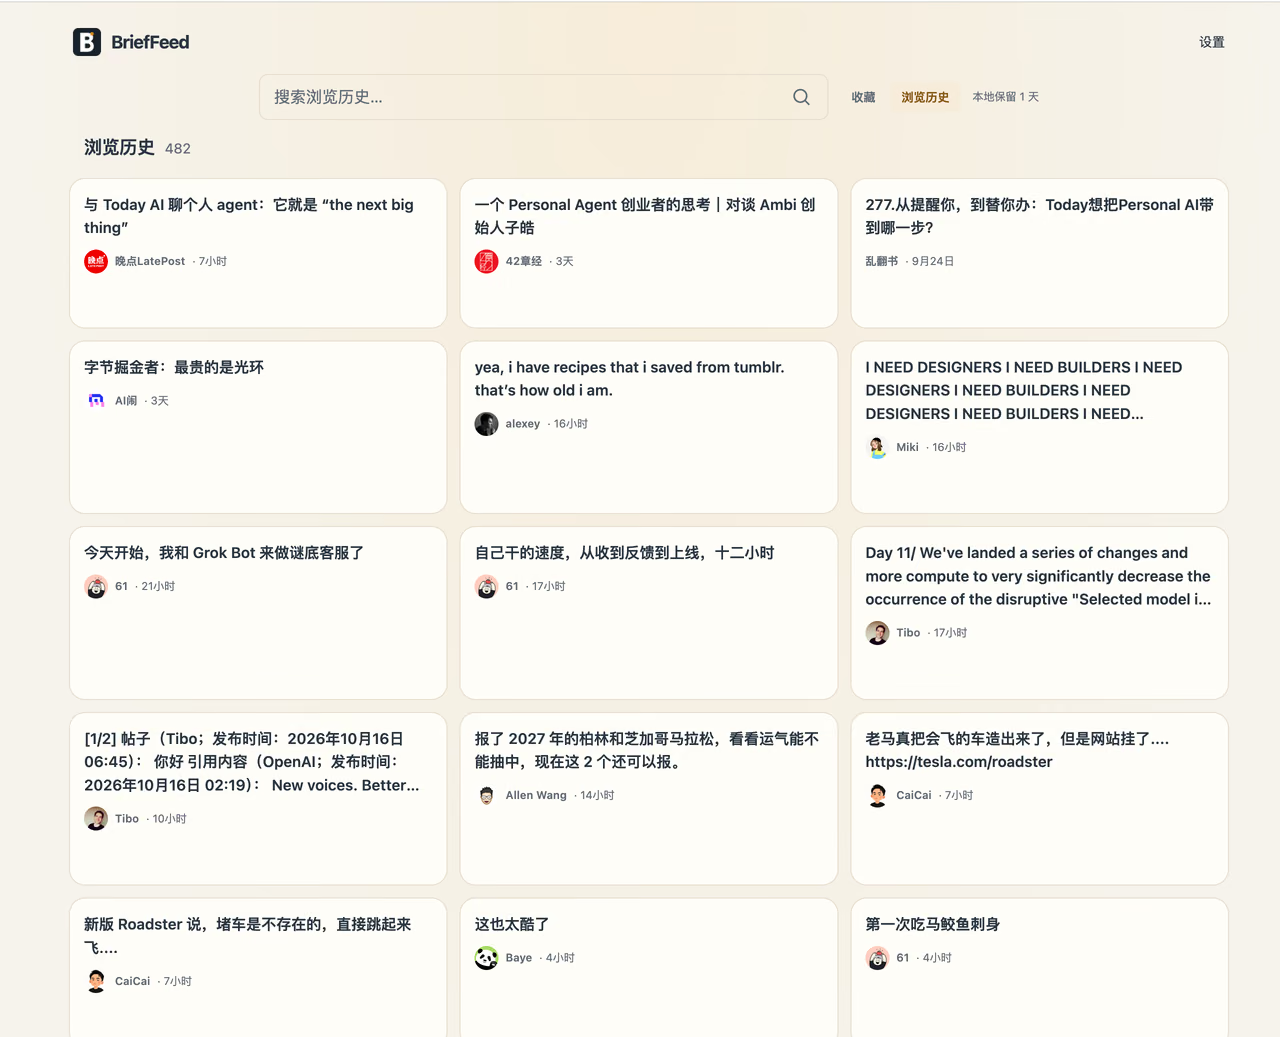Click the 浏览历史 482 heading

pos(137,148)
